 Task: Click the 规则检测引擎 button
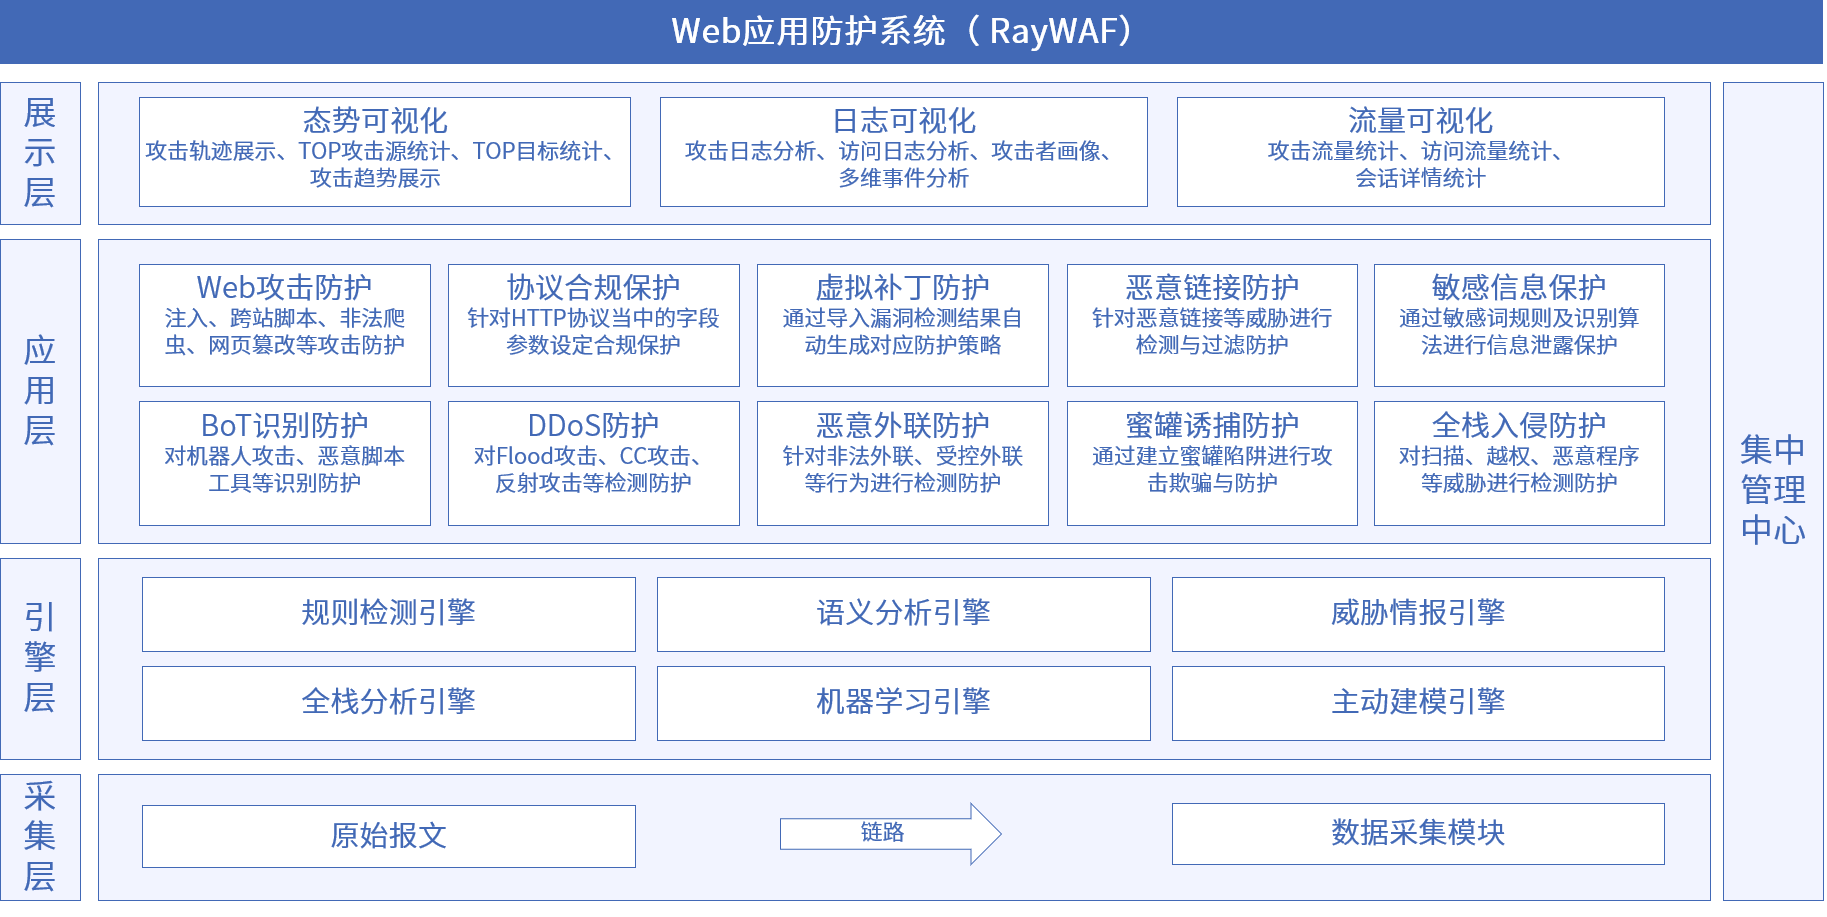(389, 614)
